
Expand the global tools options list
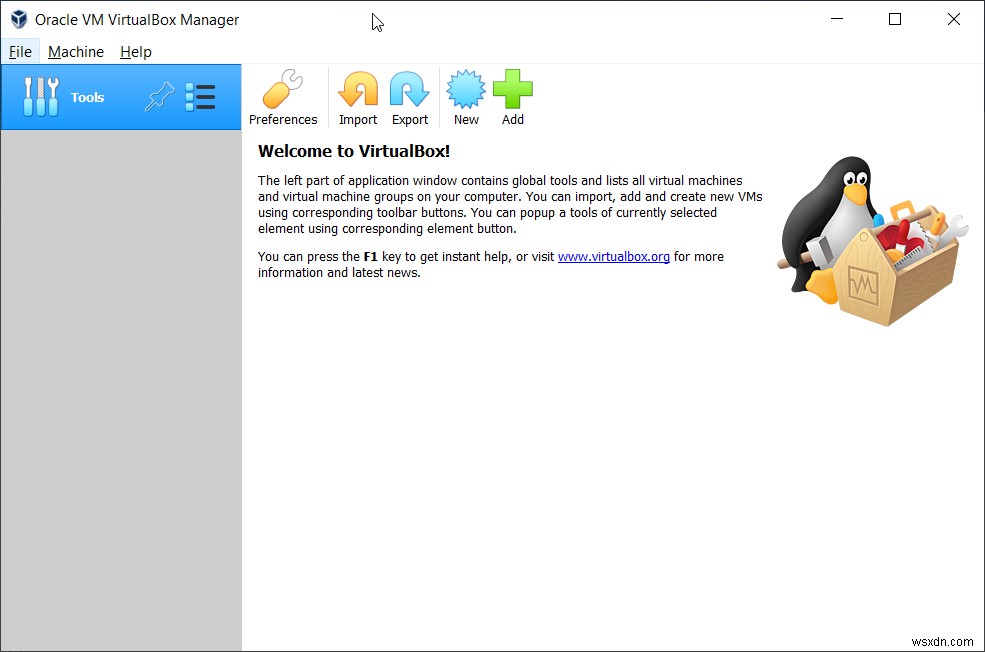[x=200, y=96]
